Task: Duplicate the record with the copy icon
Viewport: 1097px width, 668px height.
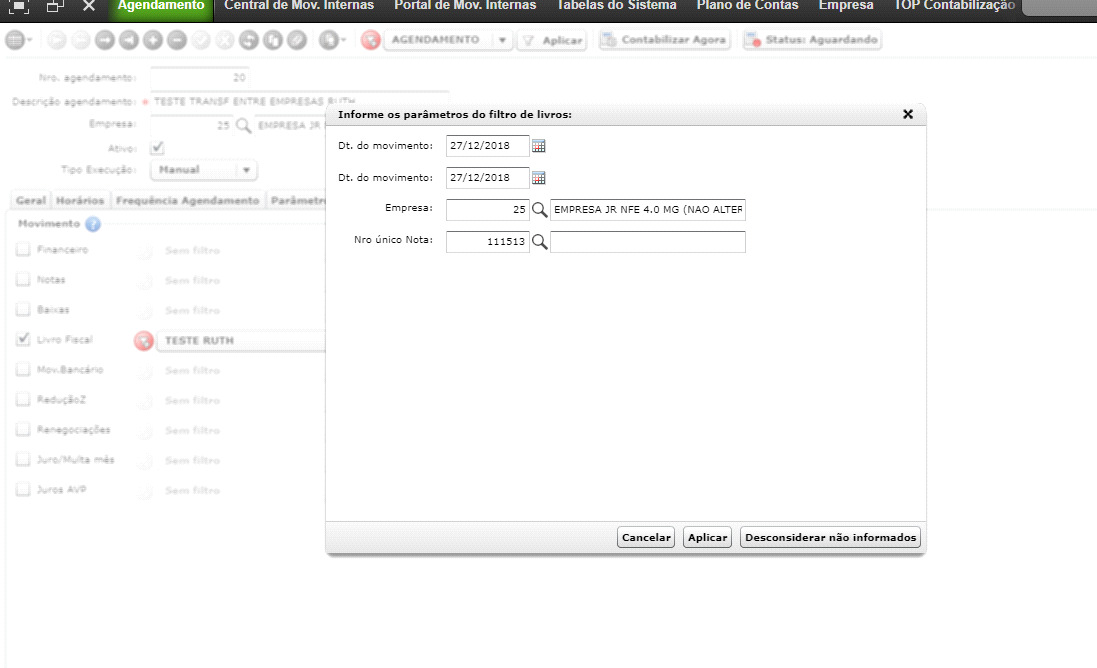Action: click(x=273, y=41)
